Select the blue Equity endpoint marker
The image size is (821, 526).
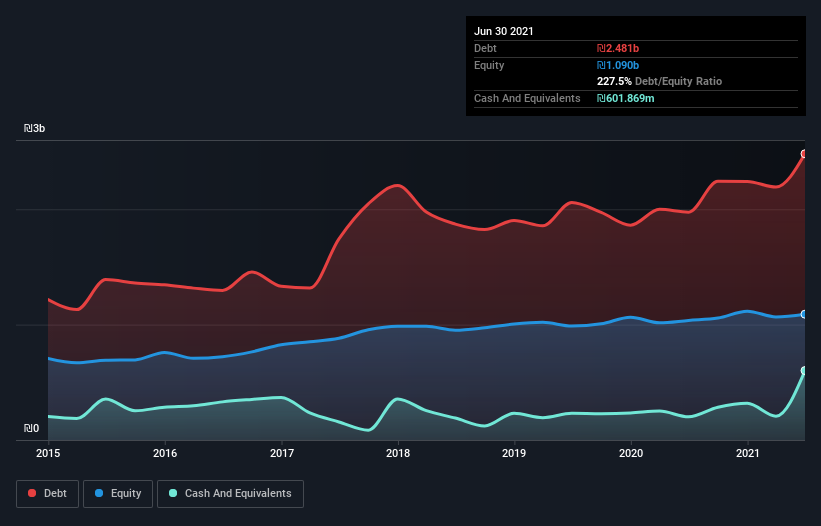[x=804, y=314]
